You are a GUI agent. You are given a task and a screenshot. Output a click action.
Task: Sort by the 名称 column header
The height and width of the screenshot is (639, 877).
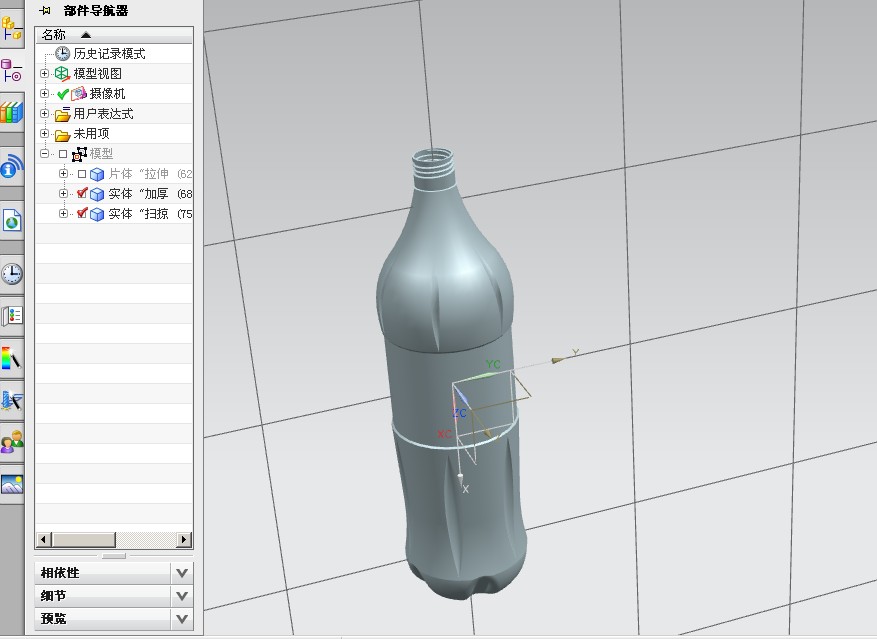click(114, 35)
